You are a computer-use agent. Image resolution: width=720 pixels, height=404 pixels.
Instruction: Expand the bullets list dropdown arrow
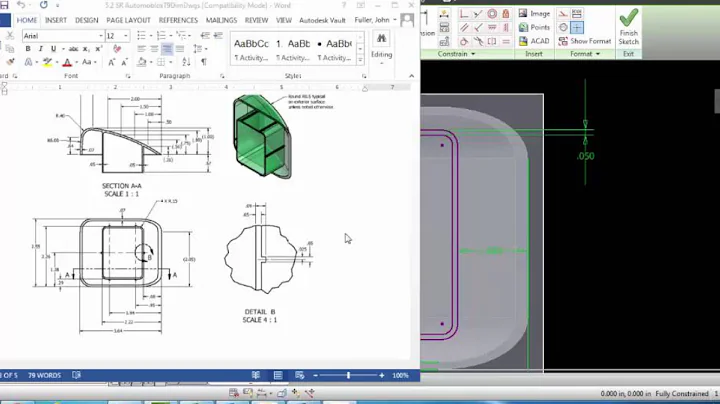(151, 36)
